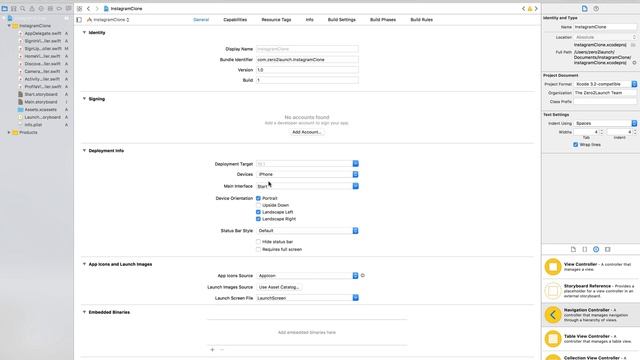Open the Breakpoint navigator icon

(59, 9)
